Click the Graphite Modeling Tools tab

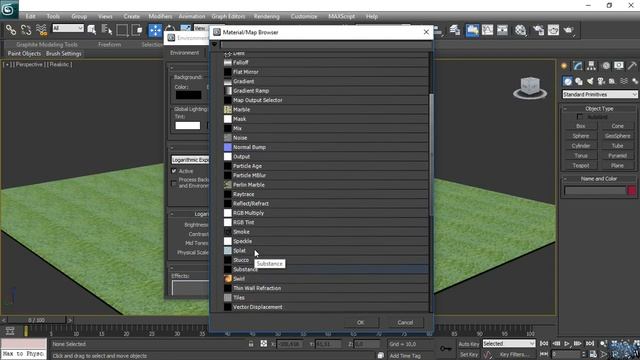click(x=47, y=44)
